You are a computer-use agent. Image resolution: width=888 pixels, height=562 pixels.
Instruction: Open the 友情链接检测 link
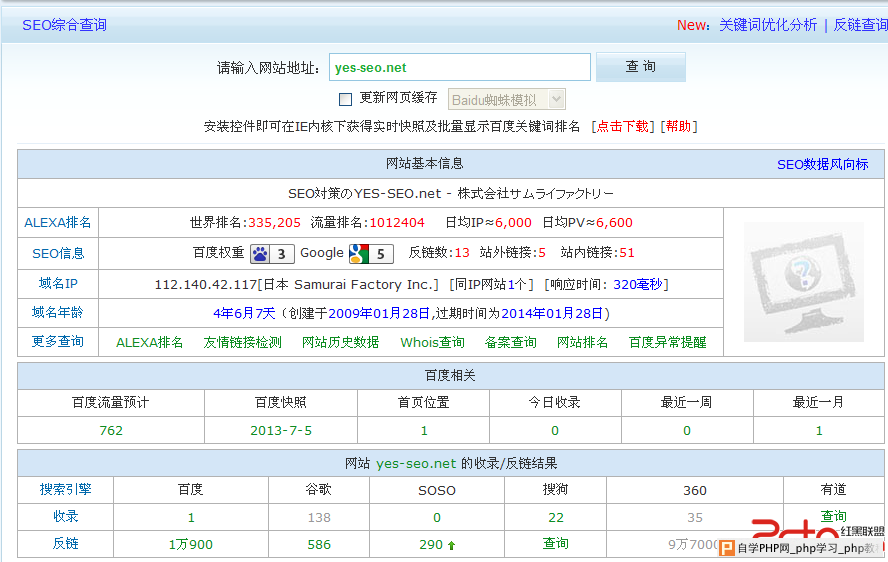pyautogui.click(x=242, y=342)
